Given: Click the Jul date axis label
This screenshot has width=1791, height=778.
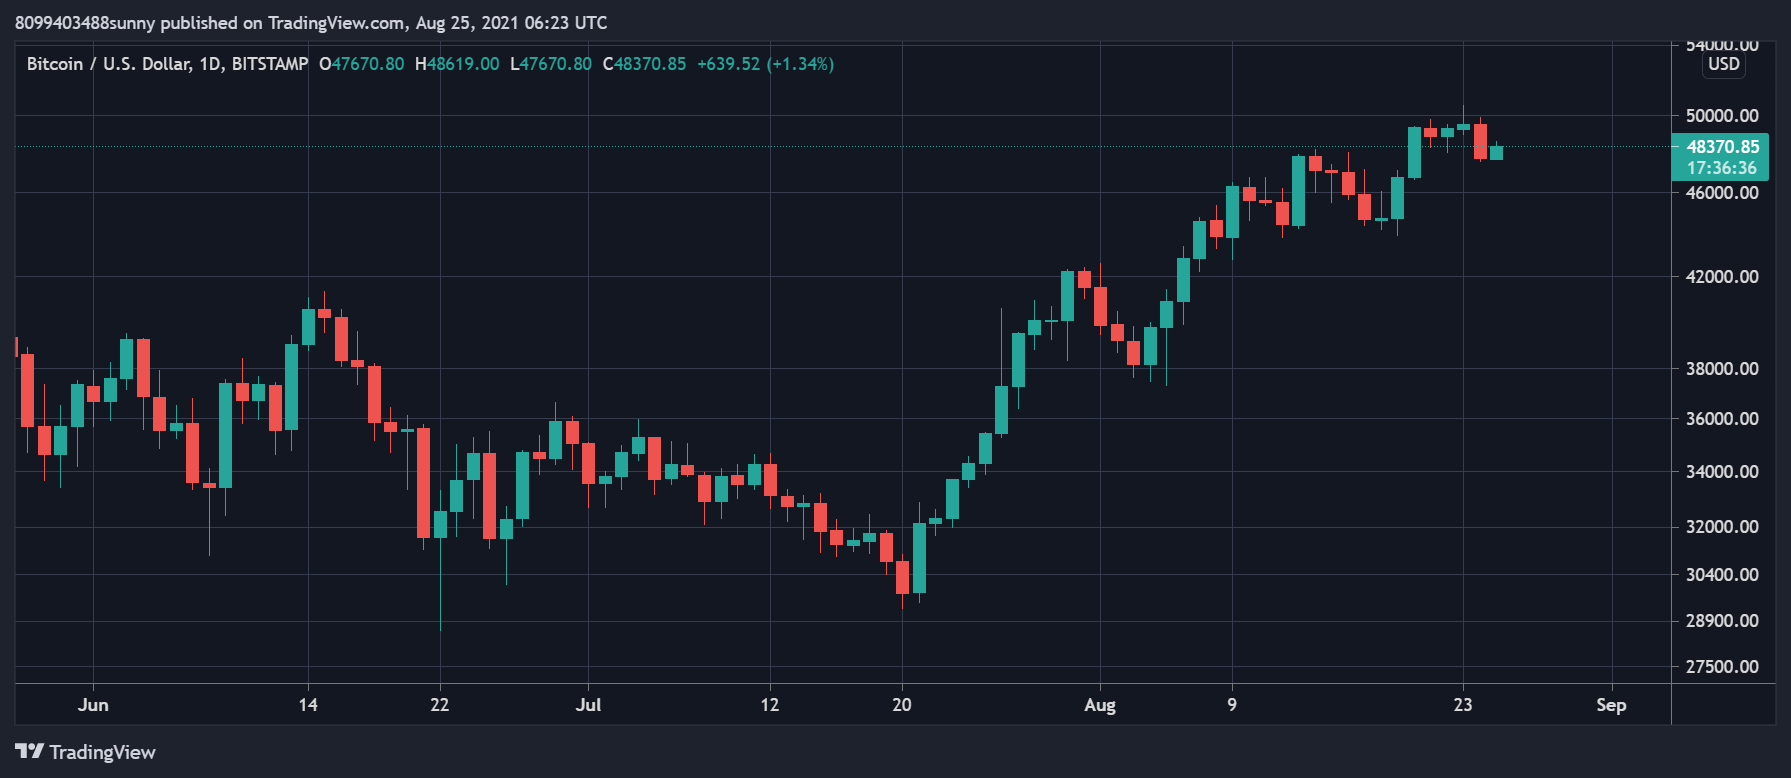Looking at the screenshot, I should point(588,705).
